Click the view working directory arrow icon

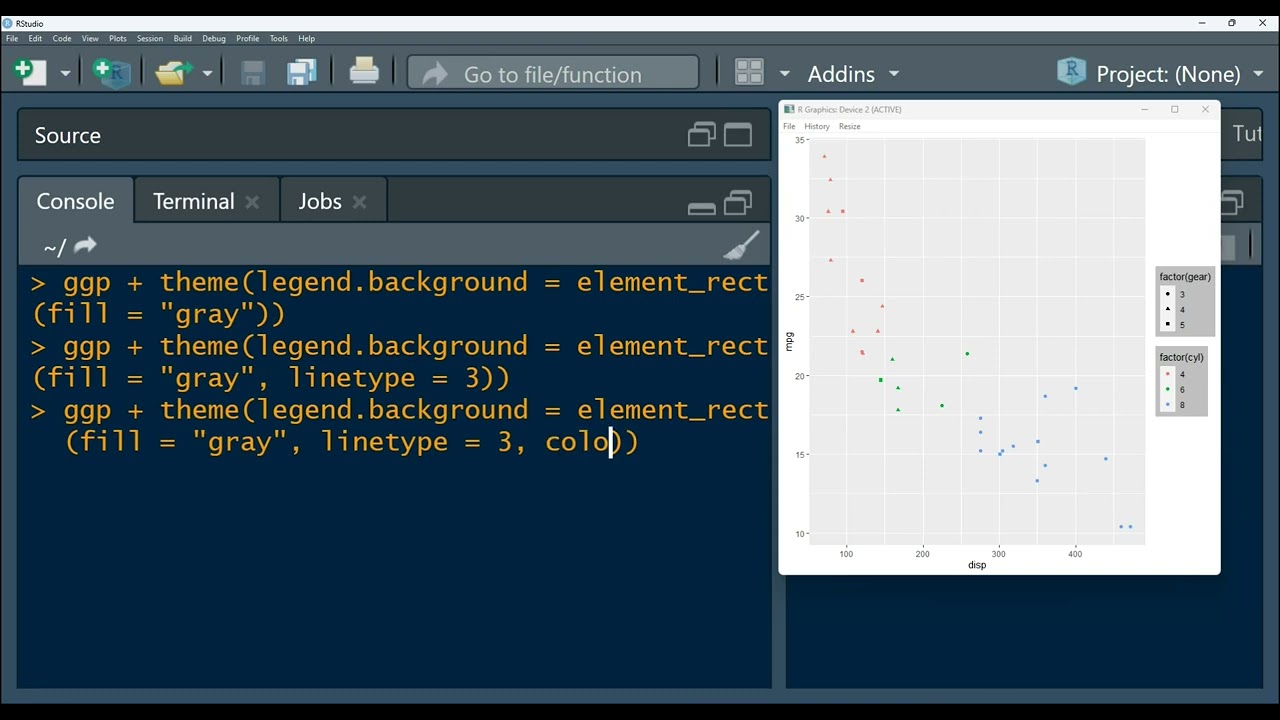(85, 245)
